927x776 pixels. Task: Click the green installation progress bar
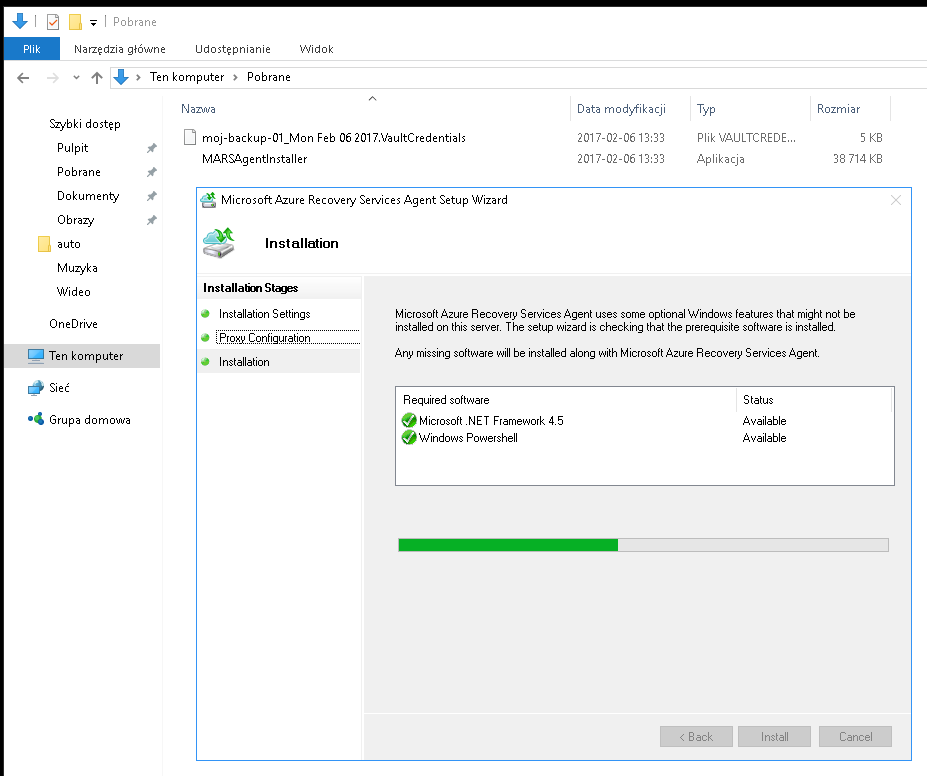[643, 545]
